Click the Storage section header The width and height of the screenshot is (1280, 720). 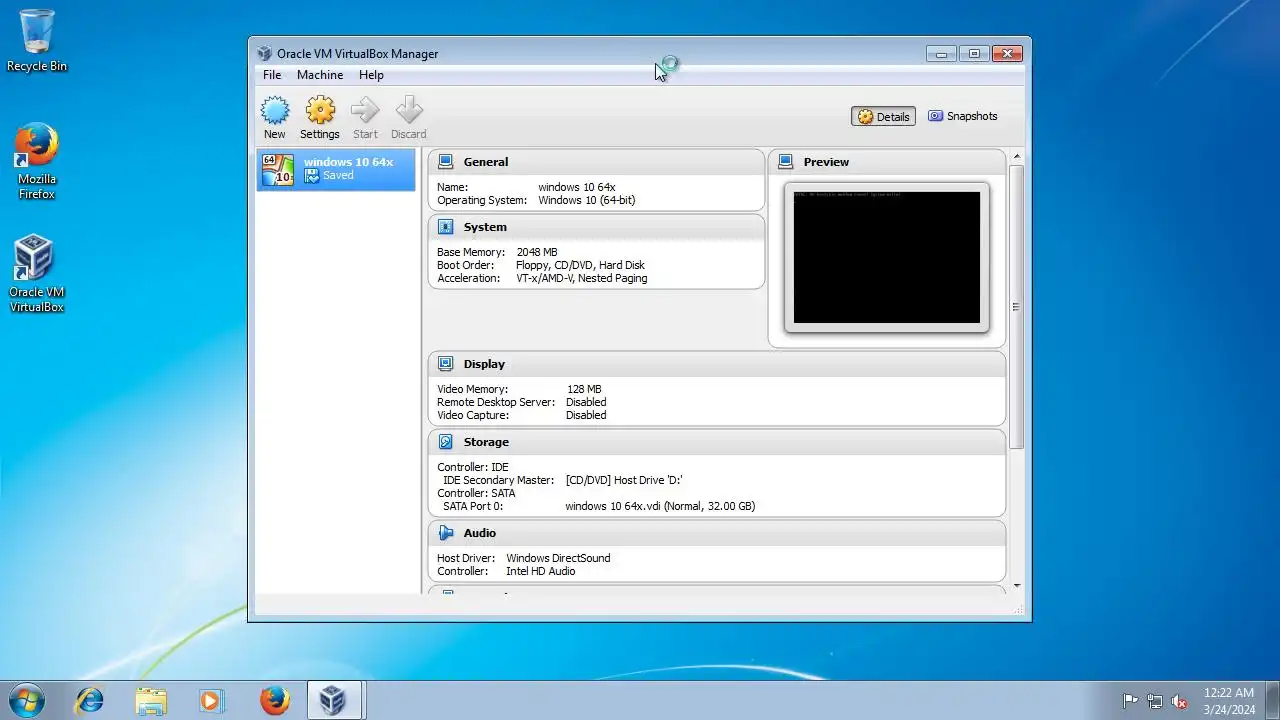click(x=716, y=442)
